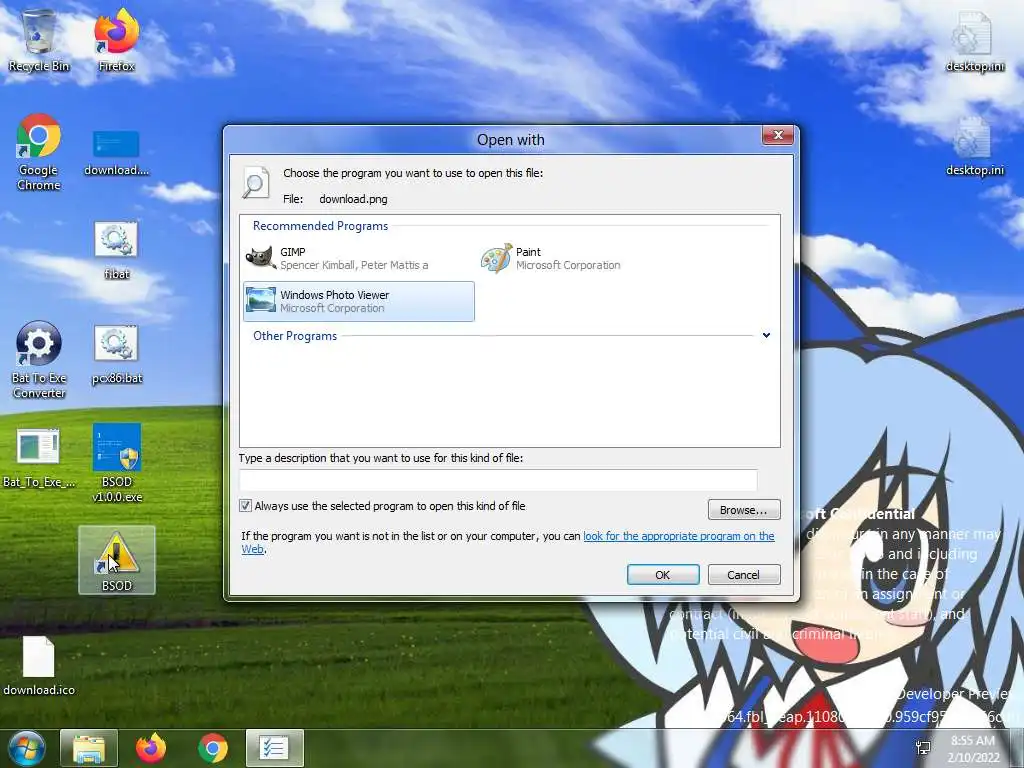Open the network tray icon

923,748
